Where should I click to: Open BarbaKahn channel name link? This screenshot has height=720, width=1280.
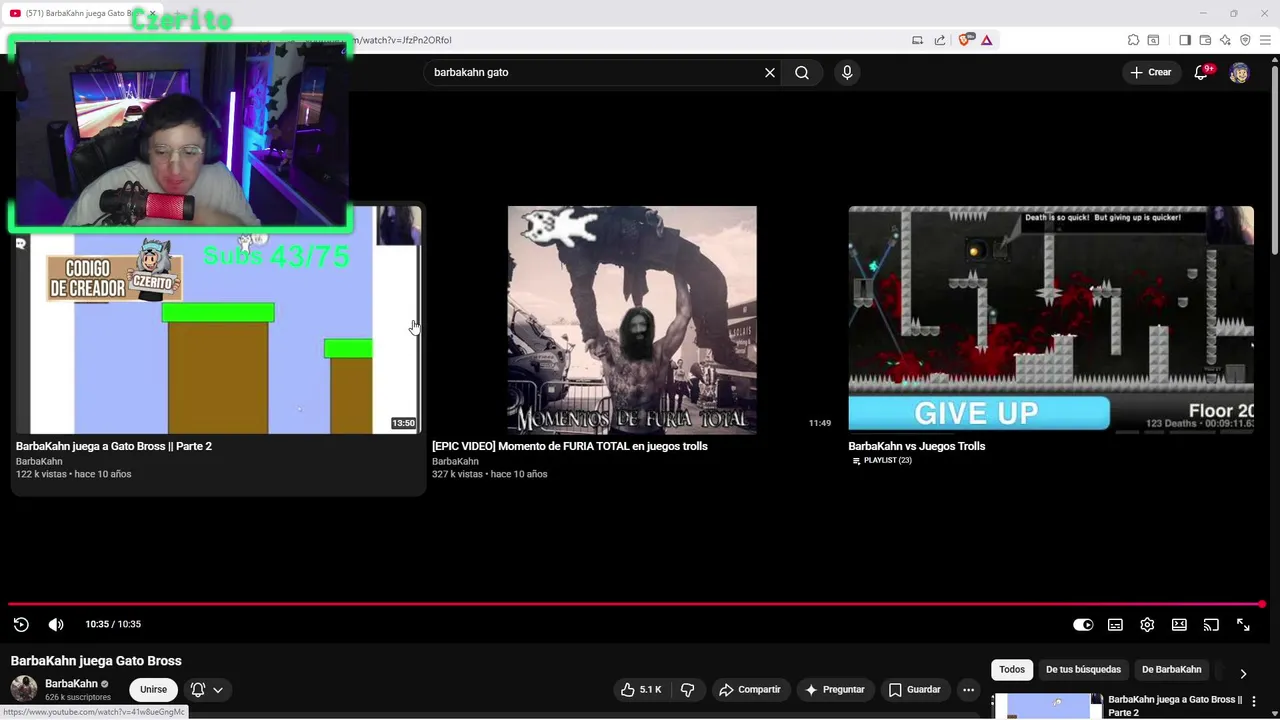(71, 684)
